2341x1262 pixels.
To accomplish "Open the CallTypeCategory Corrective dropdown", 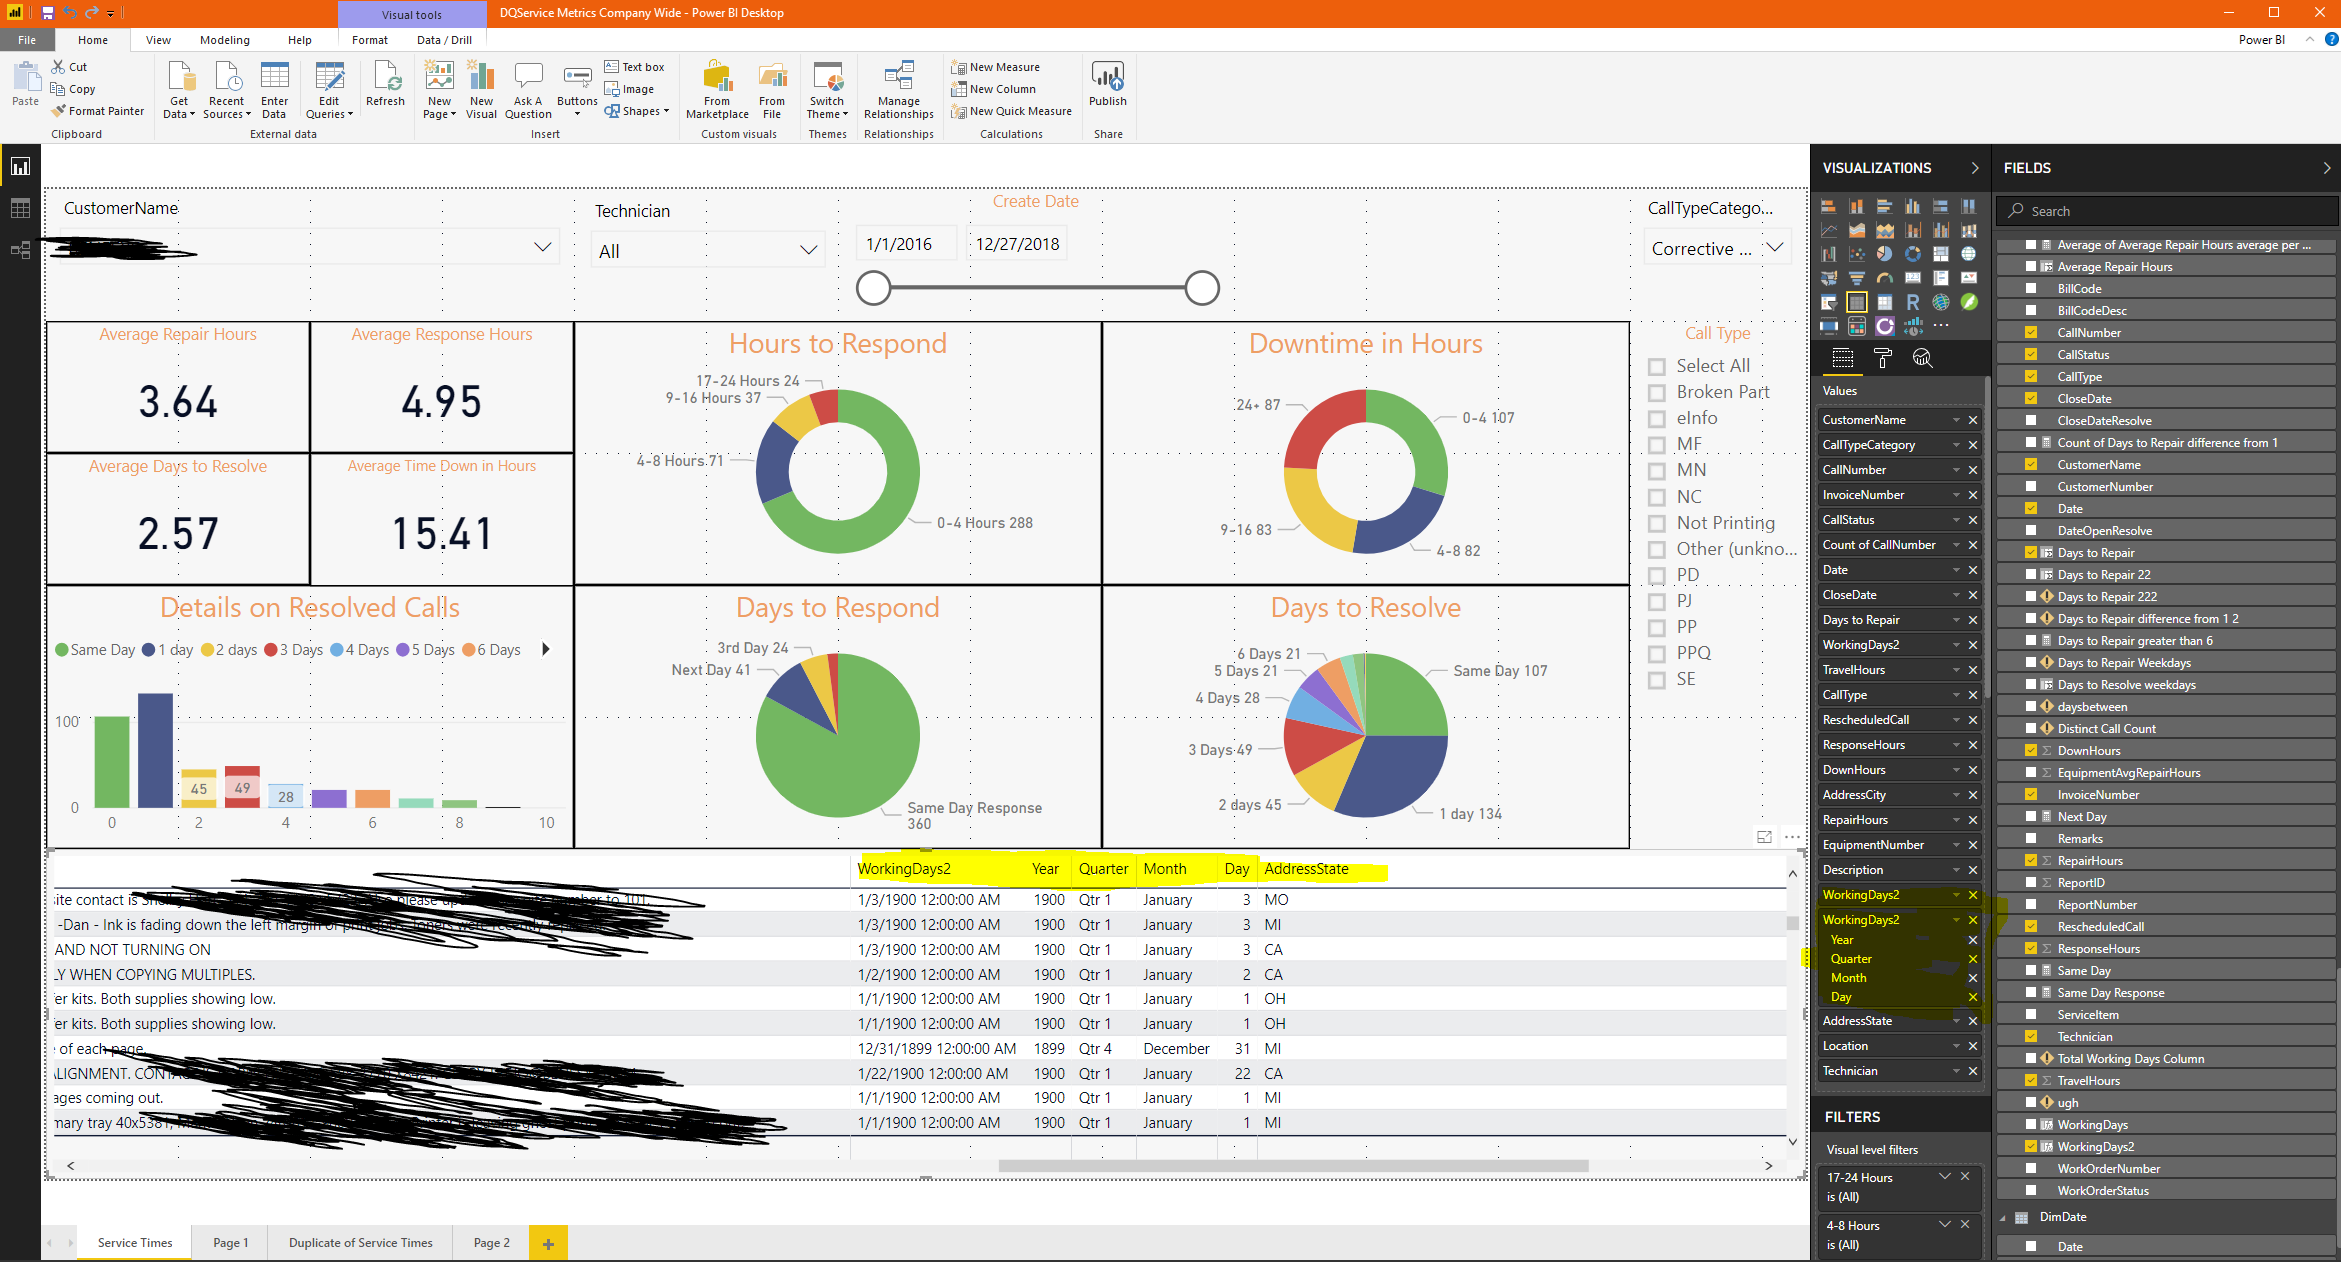I will point(1775,247).
